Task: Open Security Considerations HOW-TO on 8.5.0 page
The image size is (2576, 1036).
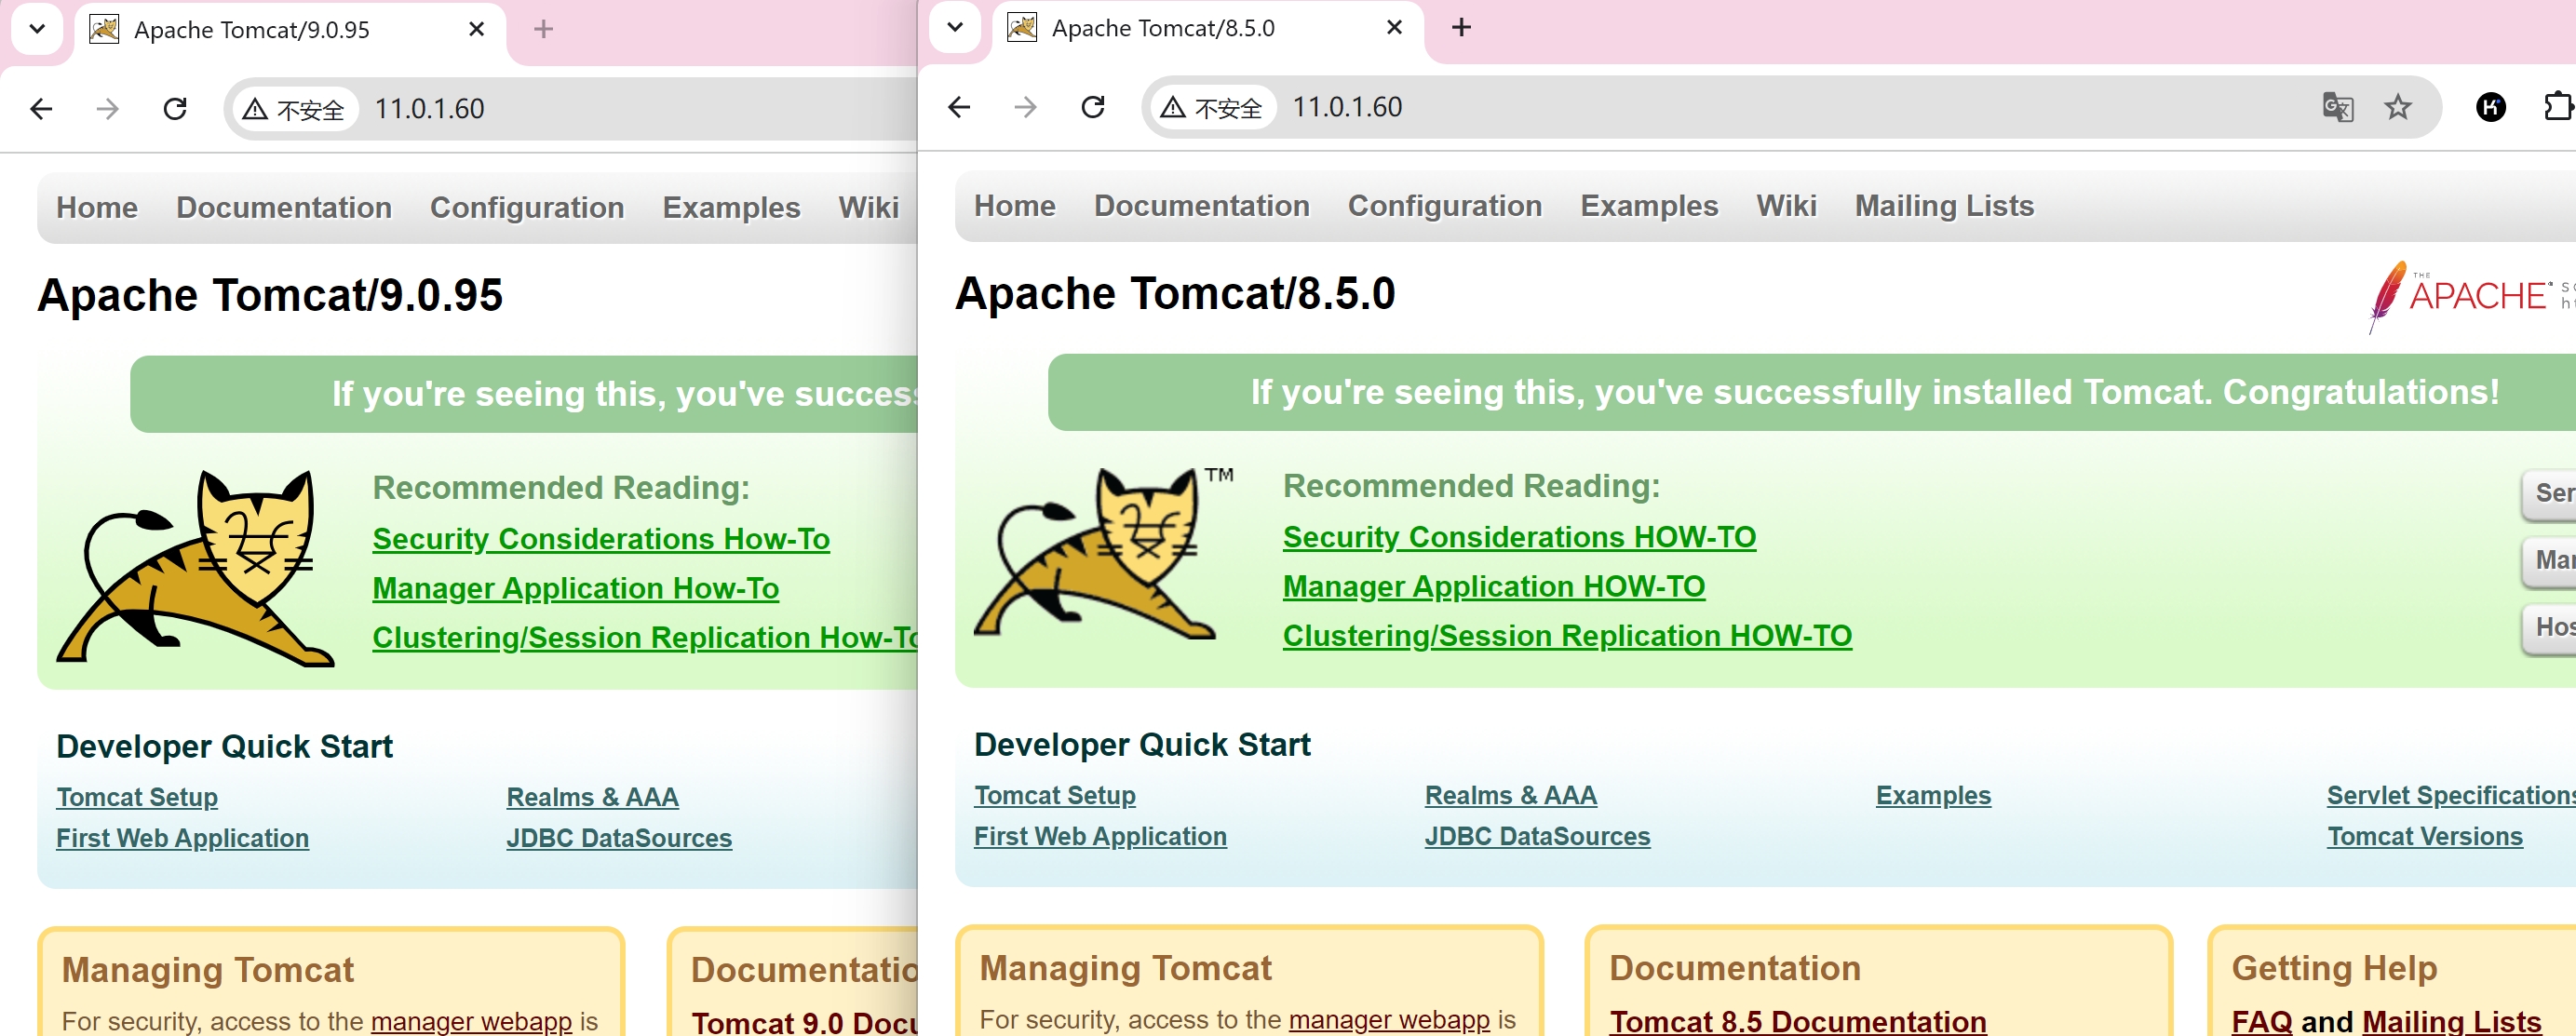Action: (1519, 537)
